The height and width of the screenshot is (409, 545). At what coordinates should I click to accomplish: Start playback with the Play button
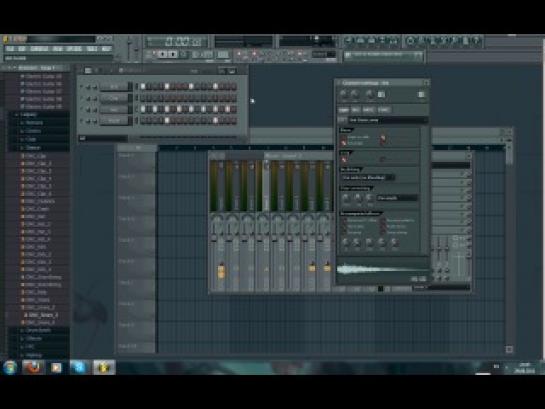coord(163,55)
